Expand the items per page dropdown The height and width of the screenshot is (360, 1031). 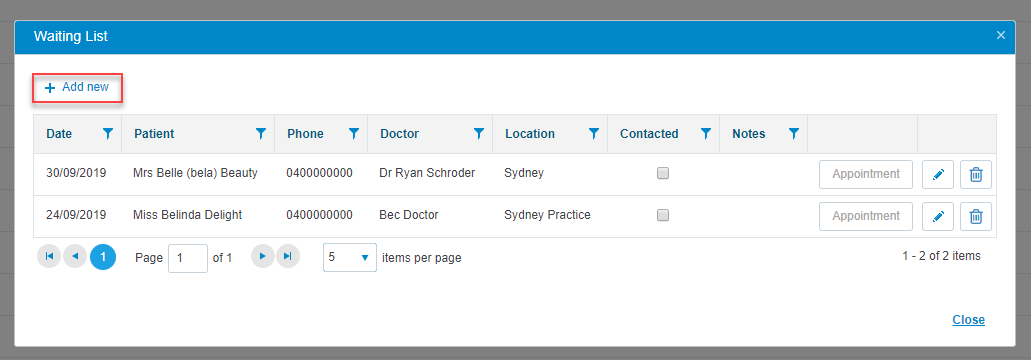[350, 258]
